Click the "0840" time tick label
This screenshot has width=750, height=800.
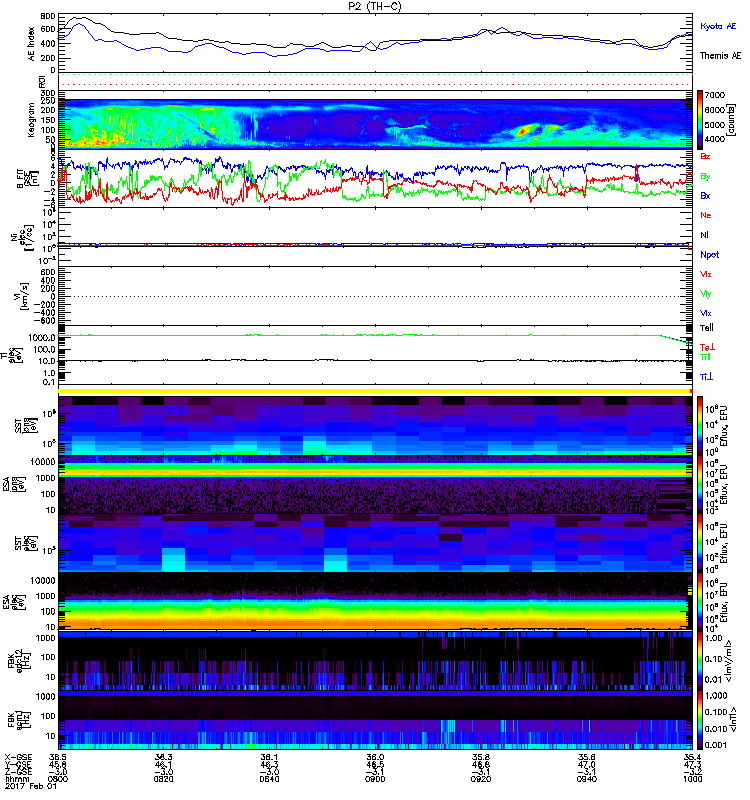[269, 779]
